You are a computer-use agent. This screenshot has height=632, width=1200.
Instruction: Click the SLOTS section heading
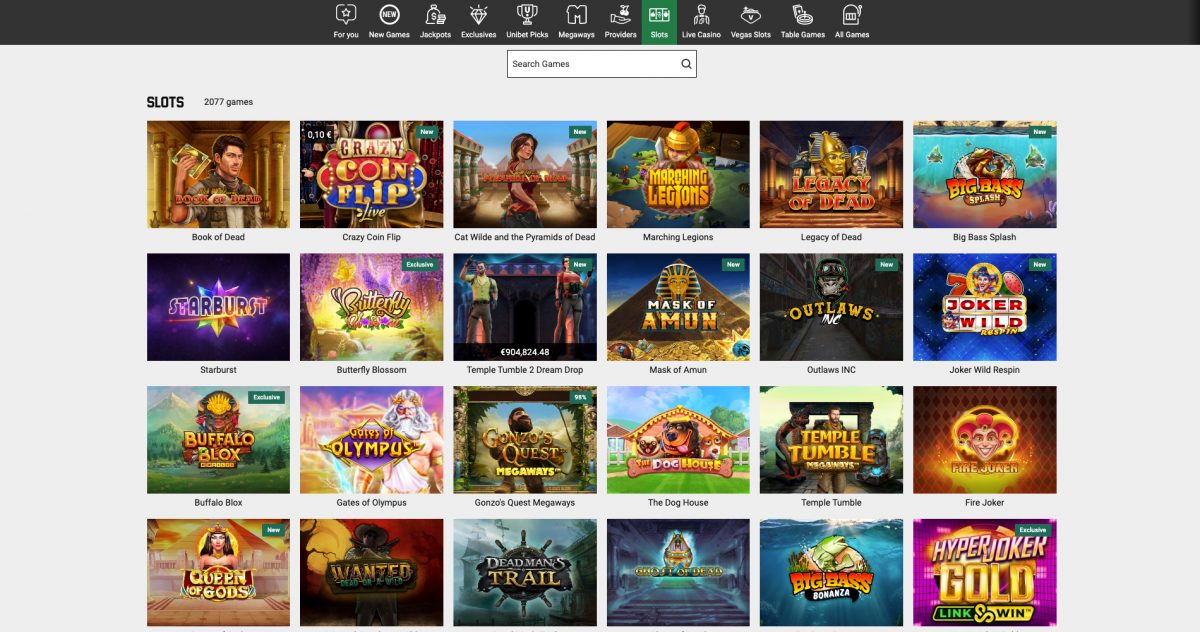165,102
